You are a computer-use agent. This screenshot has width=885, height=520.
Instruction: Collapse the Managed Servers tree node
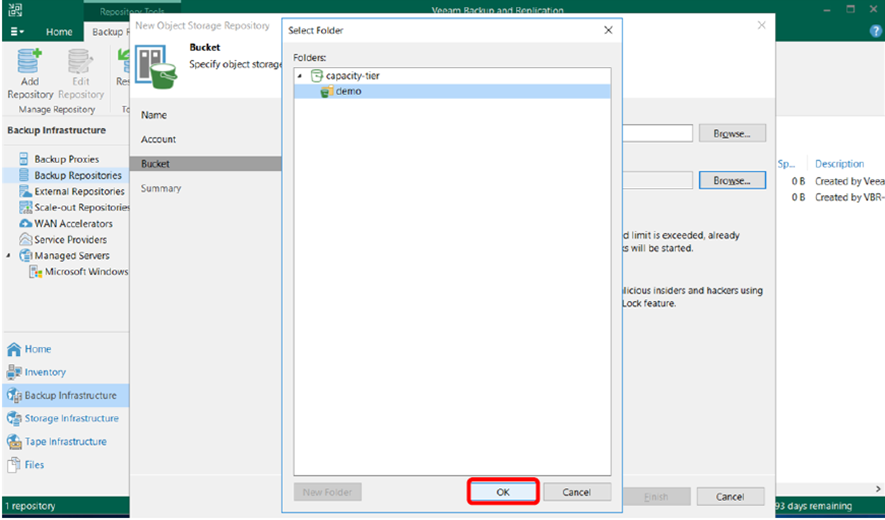coord(8,256)
